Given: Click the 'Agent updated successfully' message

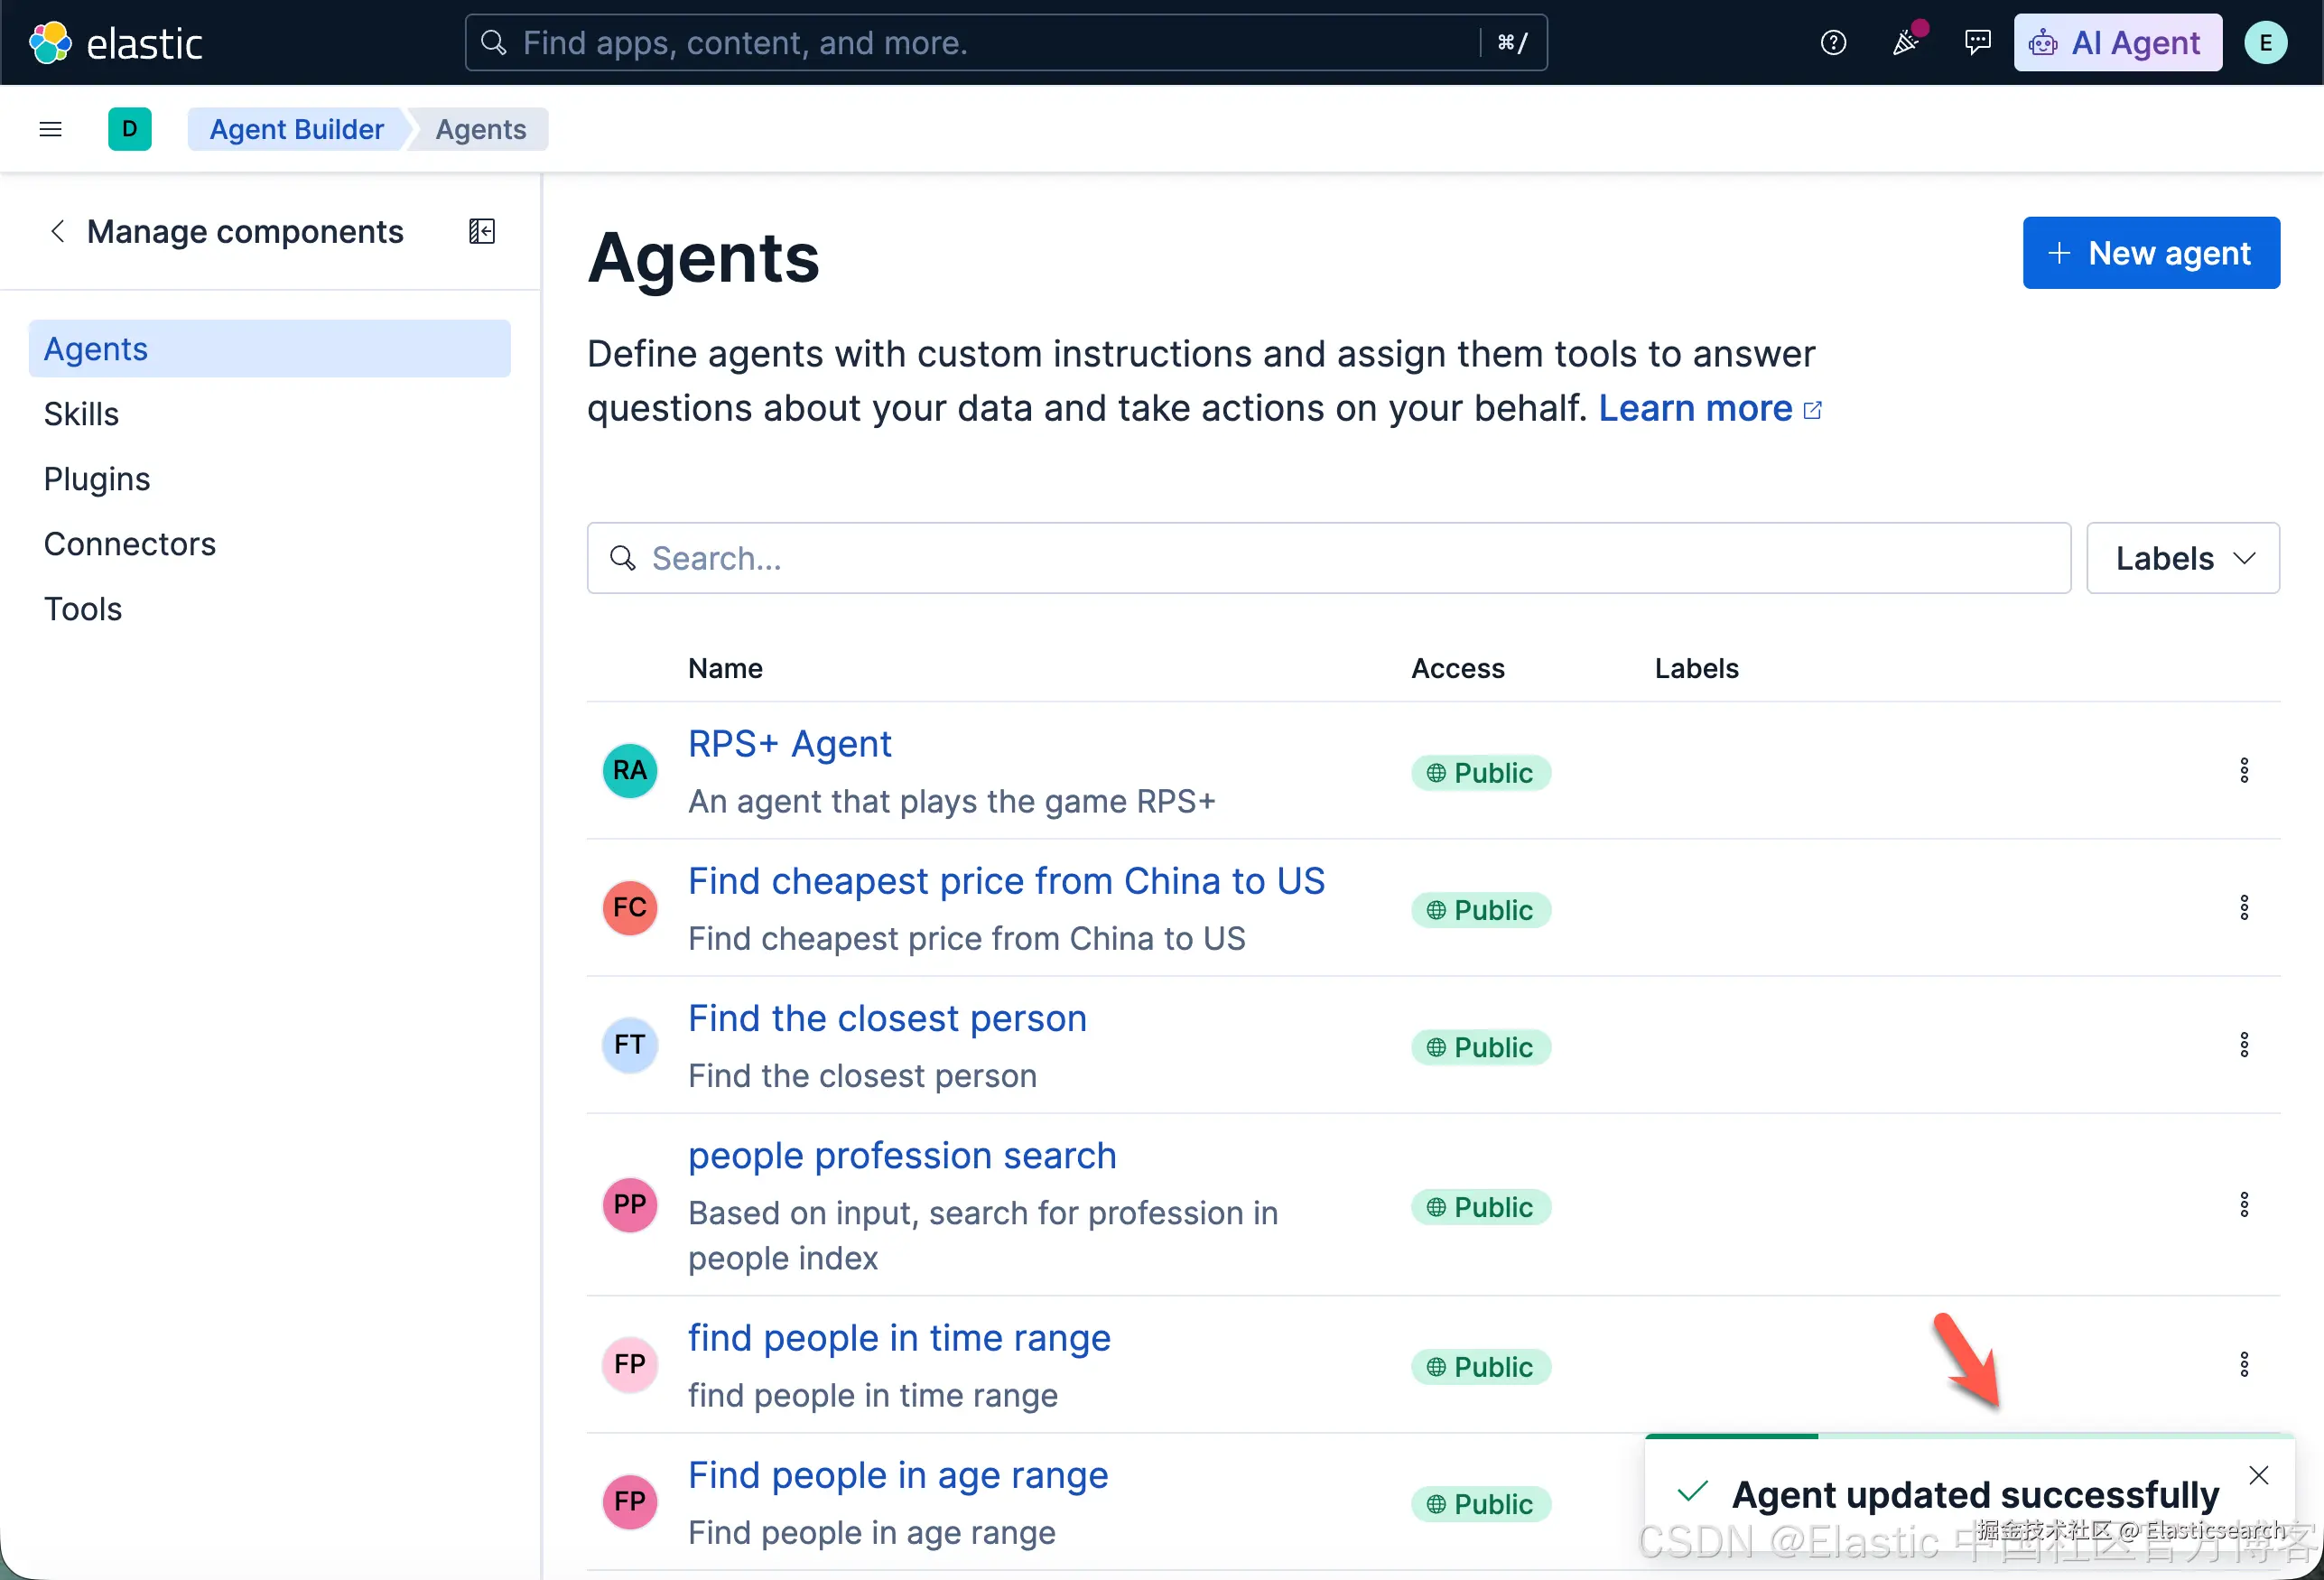Looking at the screenshot, I should 1975,1494.
